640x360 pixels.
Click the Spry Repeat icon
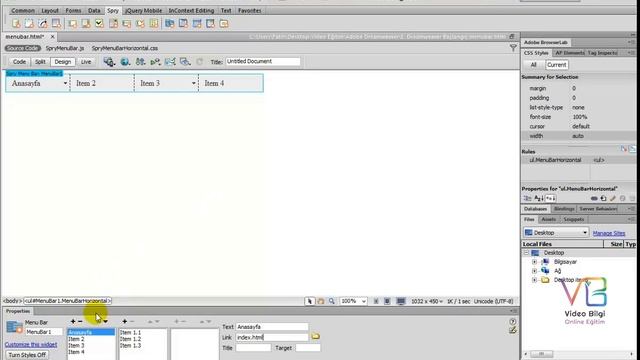point(43,24)
